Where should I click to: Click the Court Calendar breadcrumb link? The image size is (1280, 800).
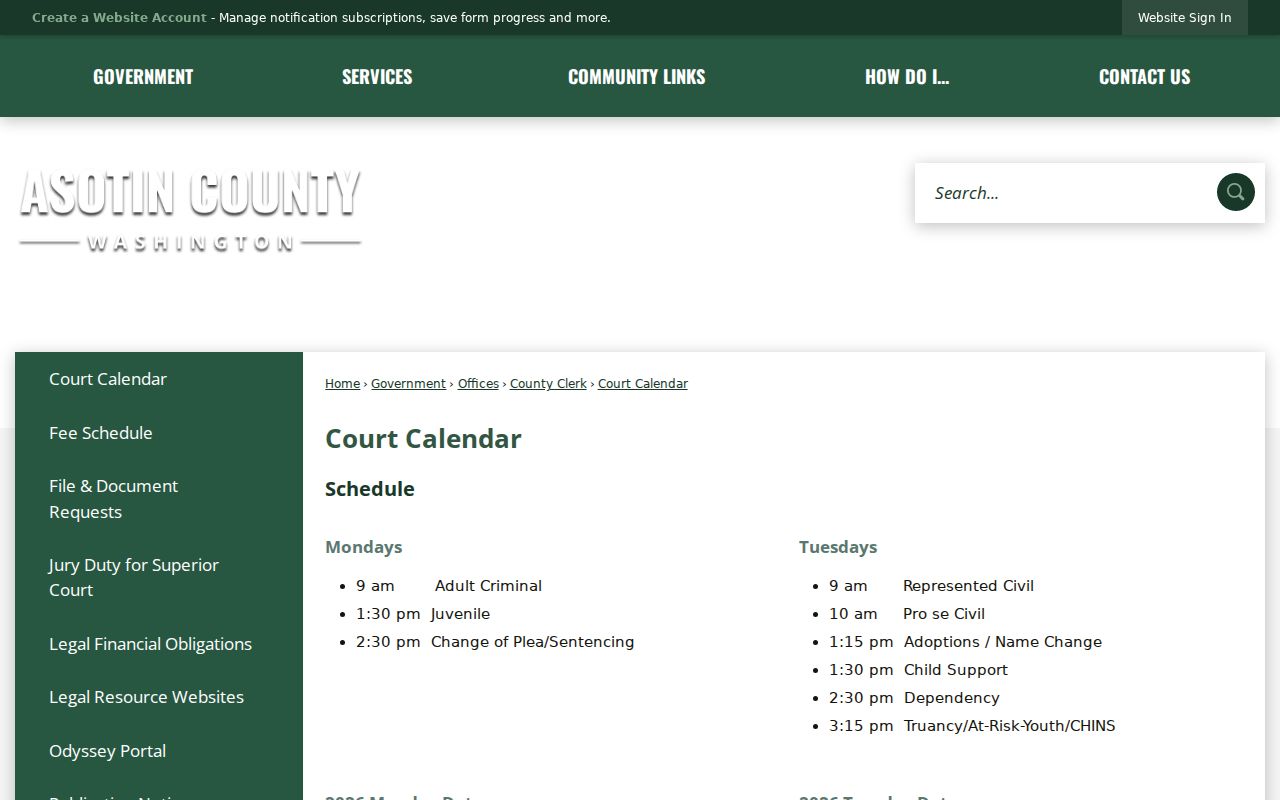(x=643, y=384)
